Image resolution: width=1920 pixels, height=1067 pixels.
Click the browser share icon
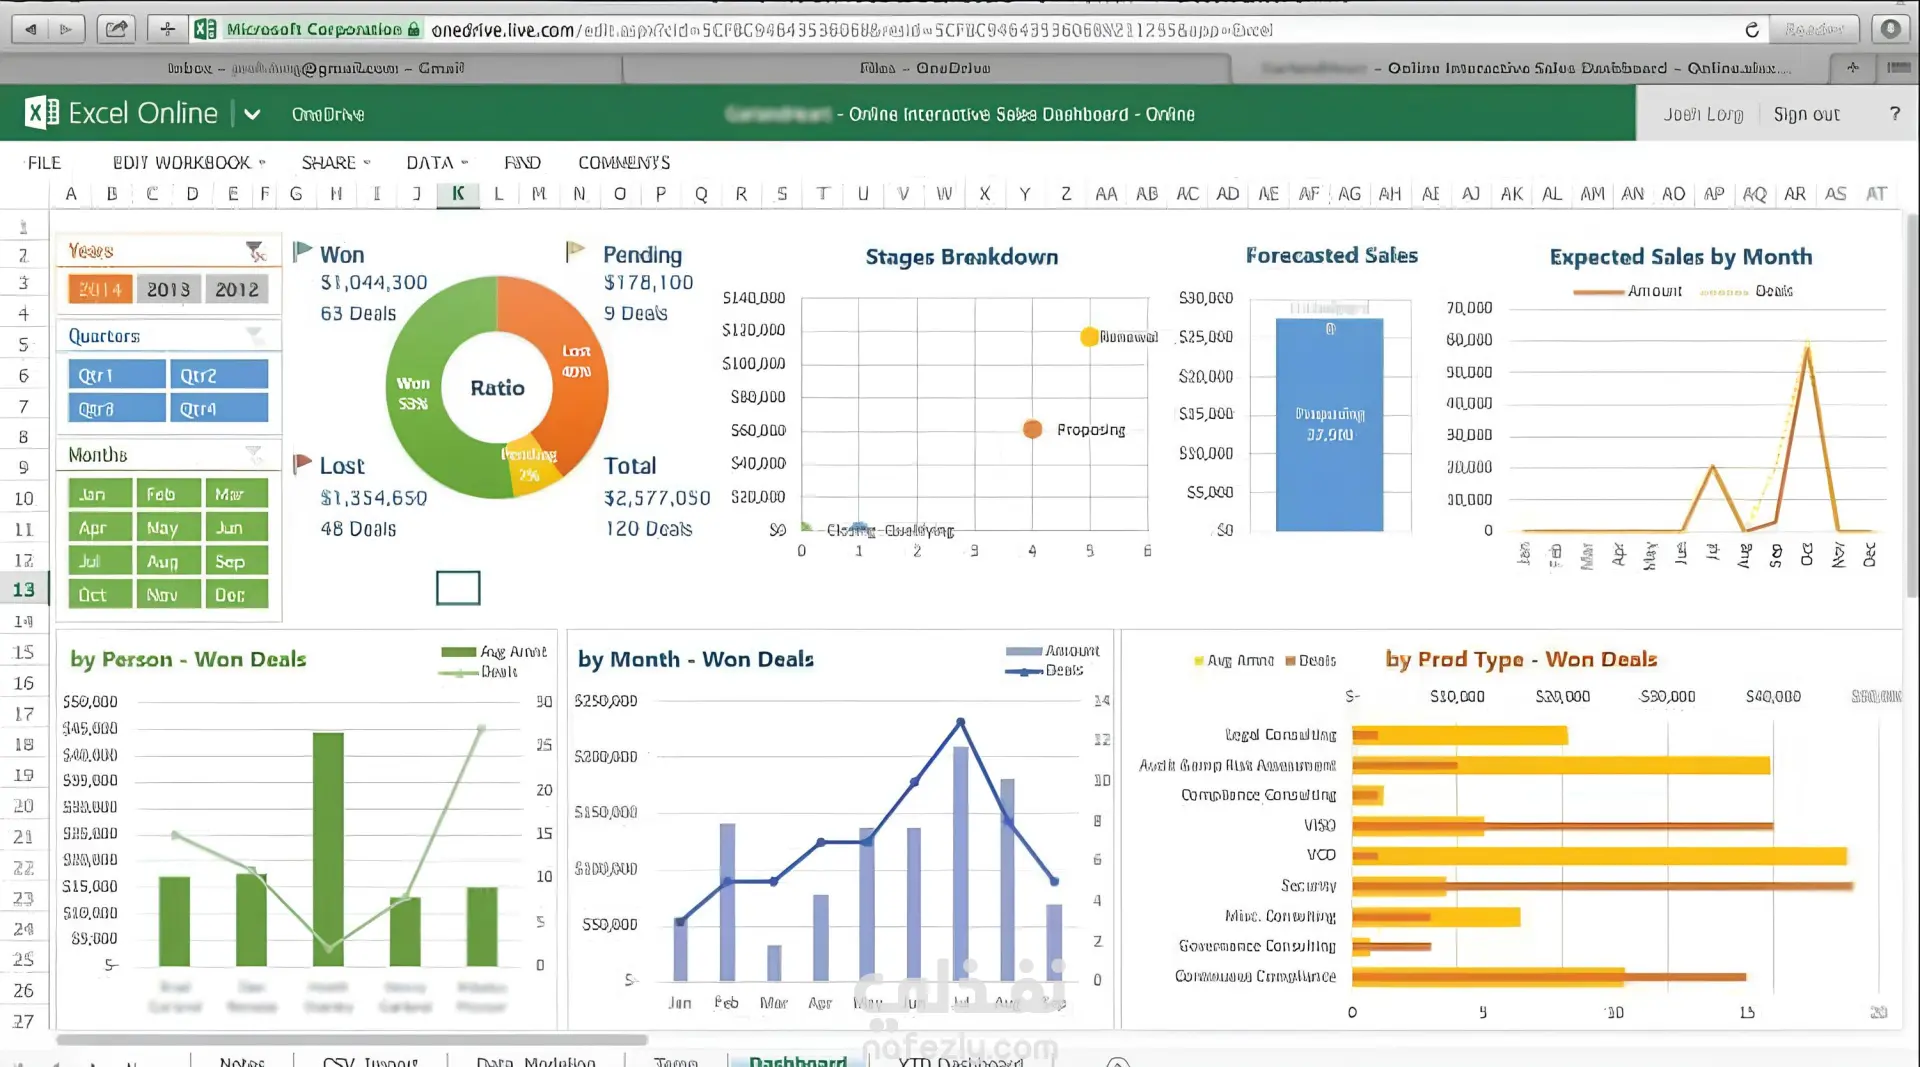(117, 29)
